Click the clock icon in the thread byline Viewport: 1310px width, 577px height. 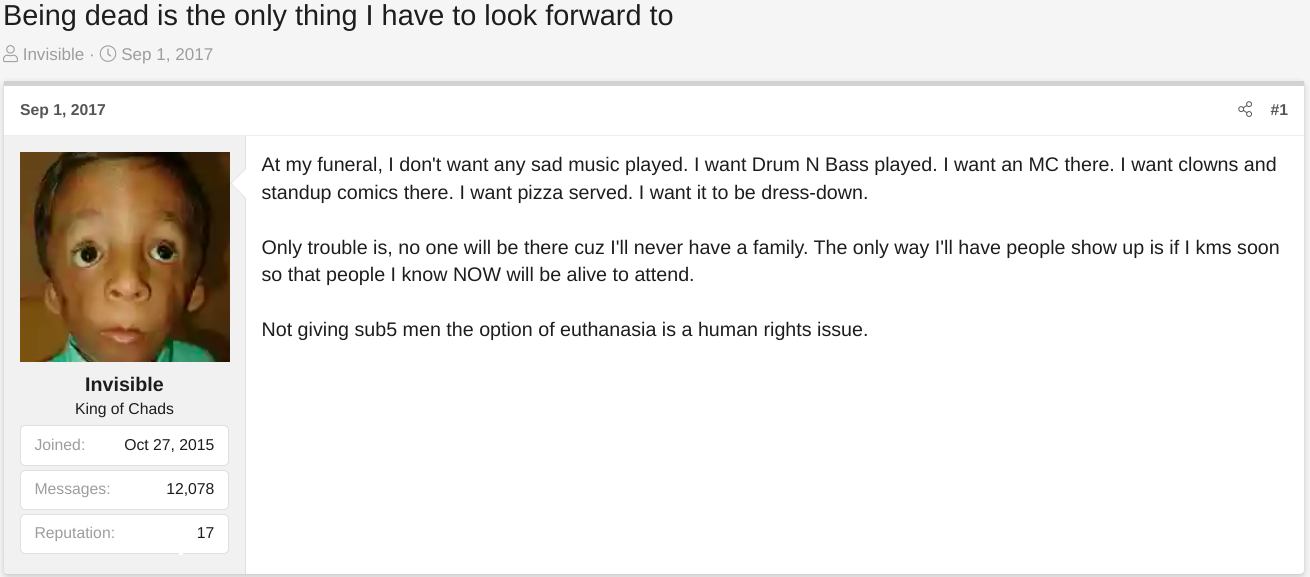108,54
